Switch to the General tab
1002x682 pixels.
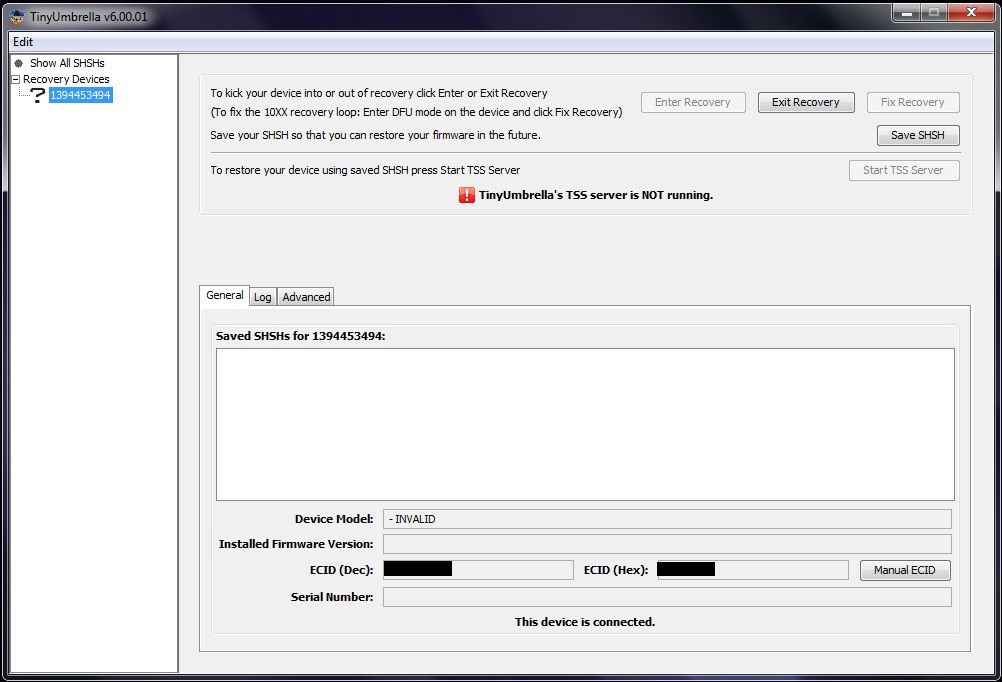(x=224, y=295)
